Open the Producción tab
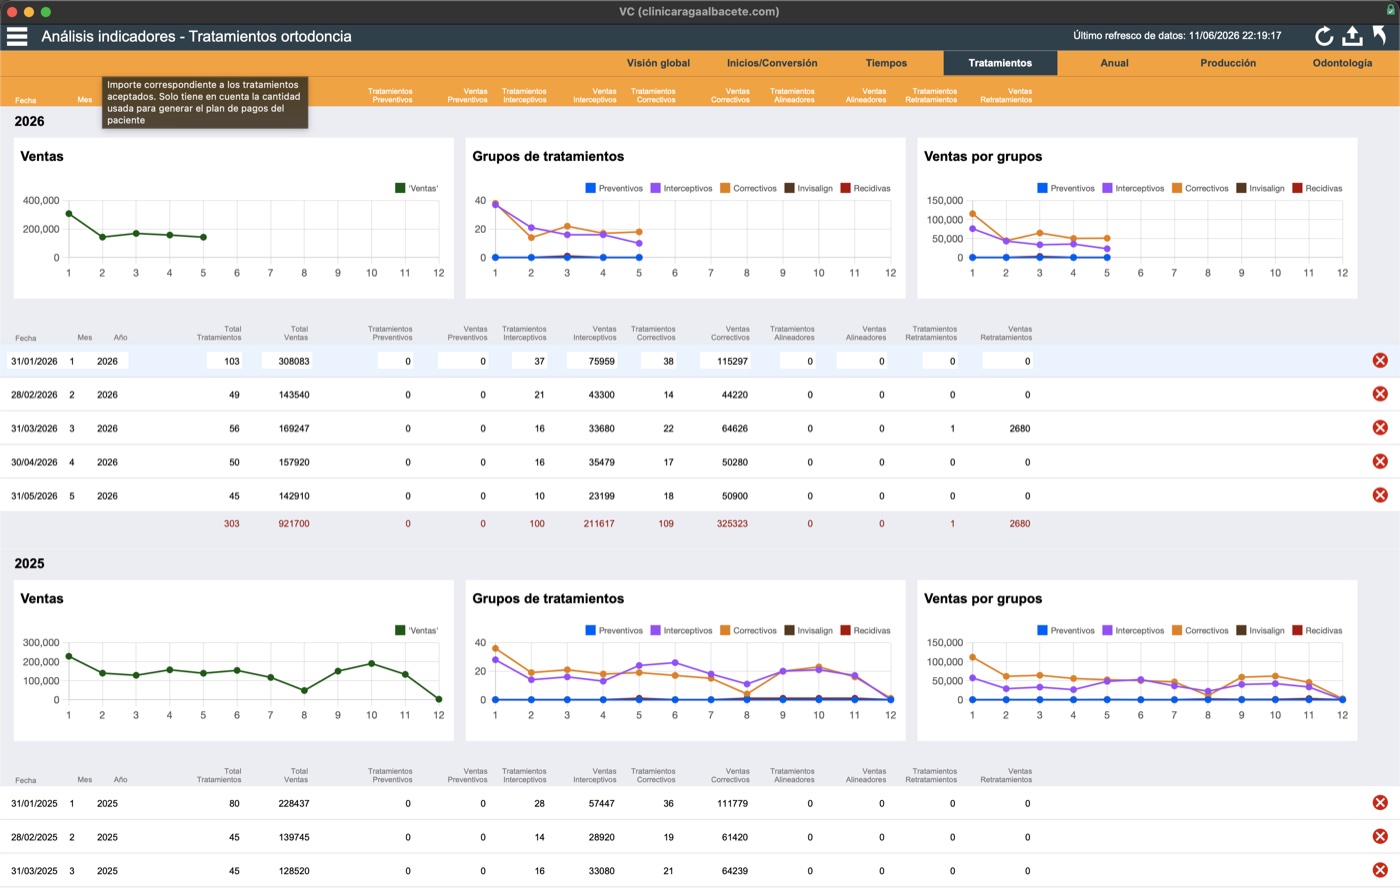 (1228, 63)
